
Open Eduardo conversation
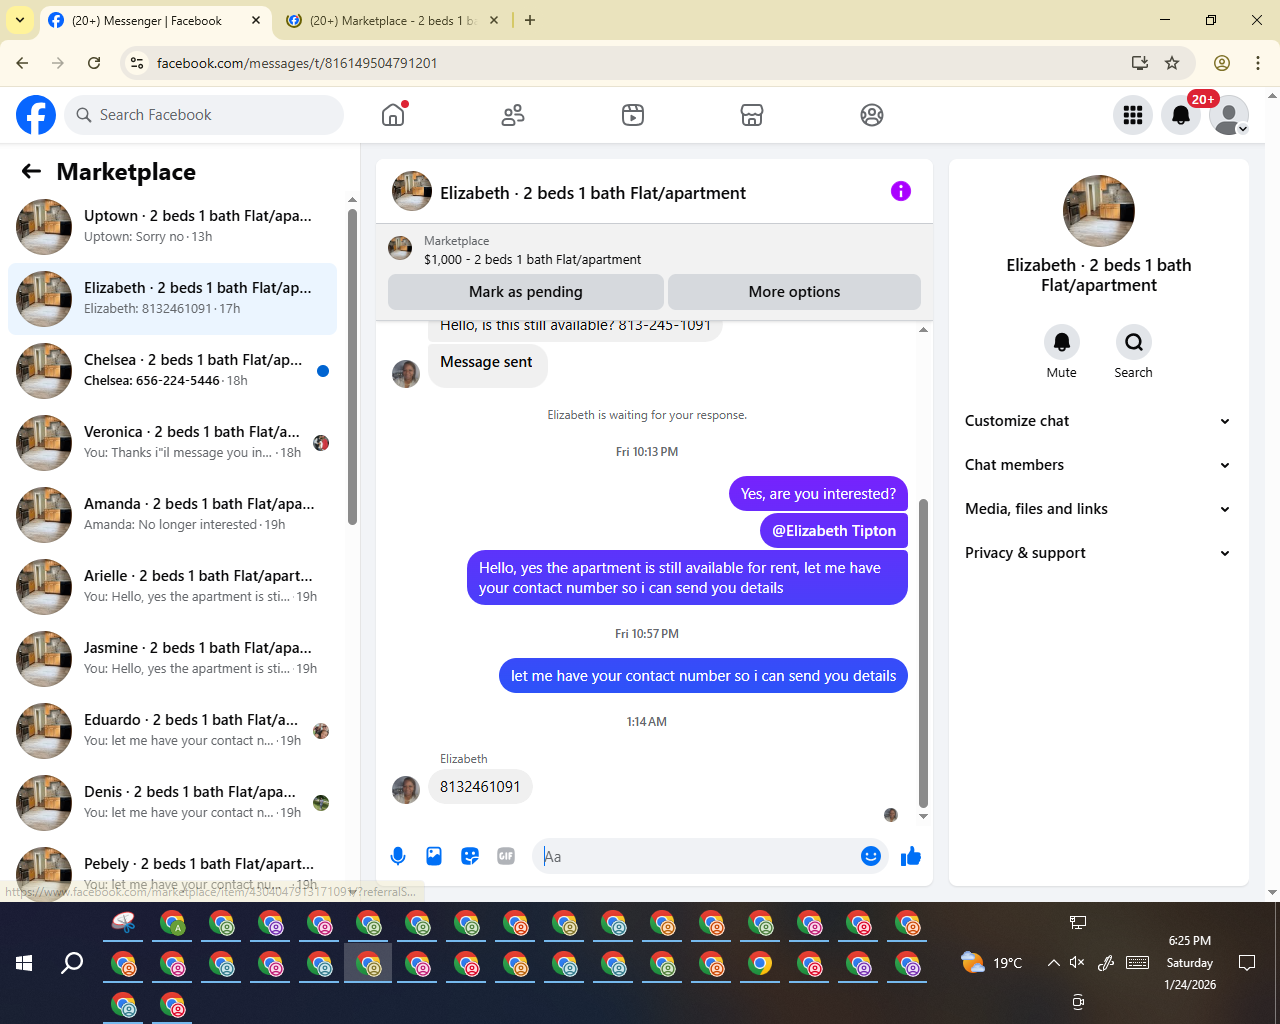(172, 731)
